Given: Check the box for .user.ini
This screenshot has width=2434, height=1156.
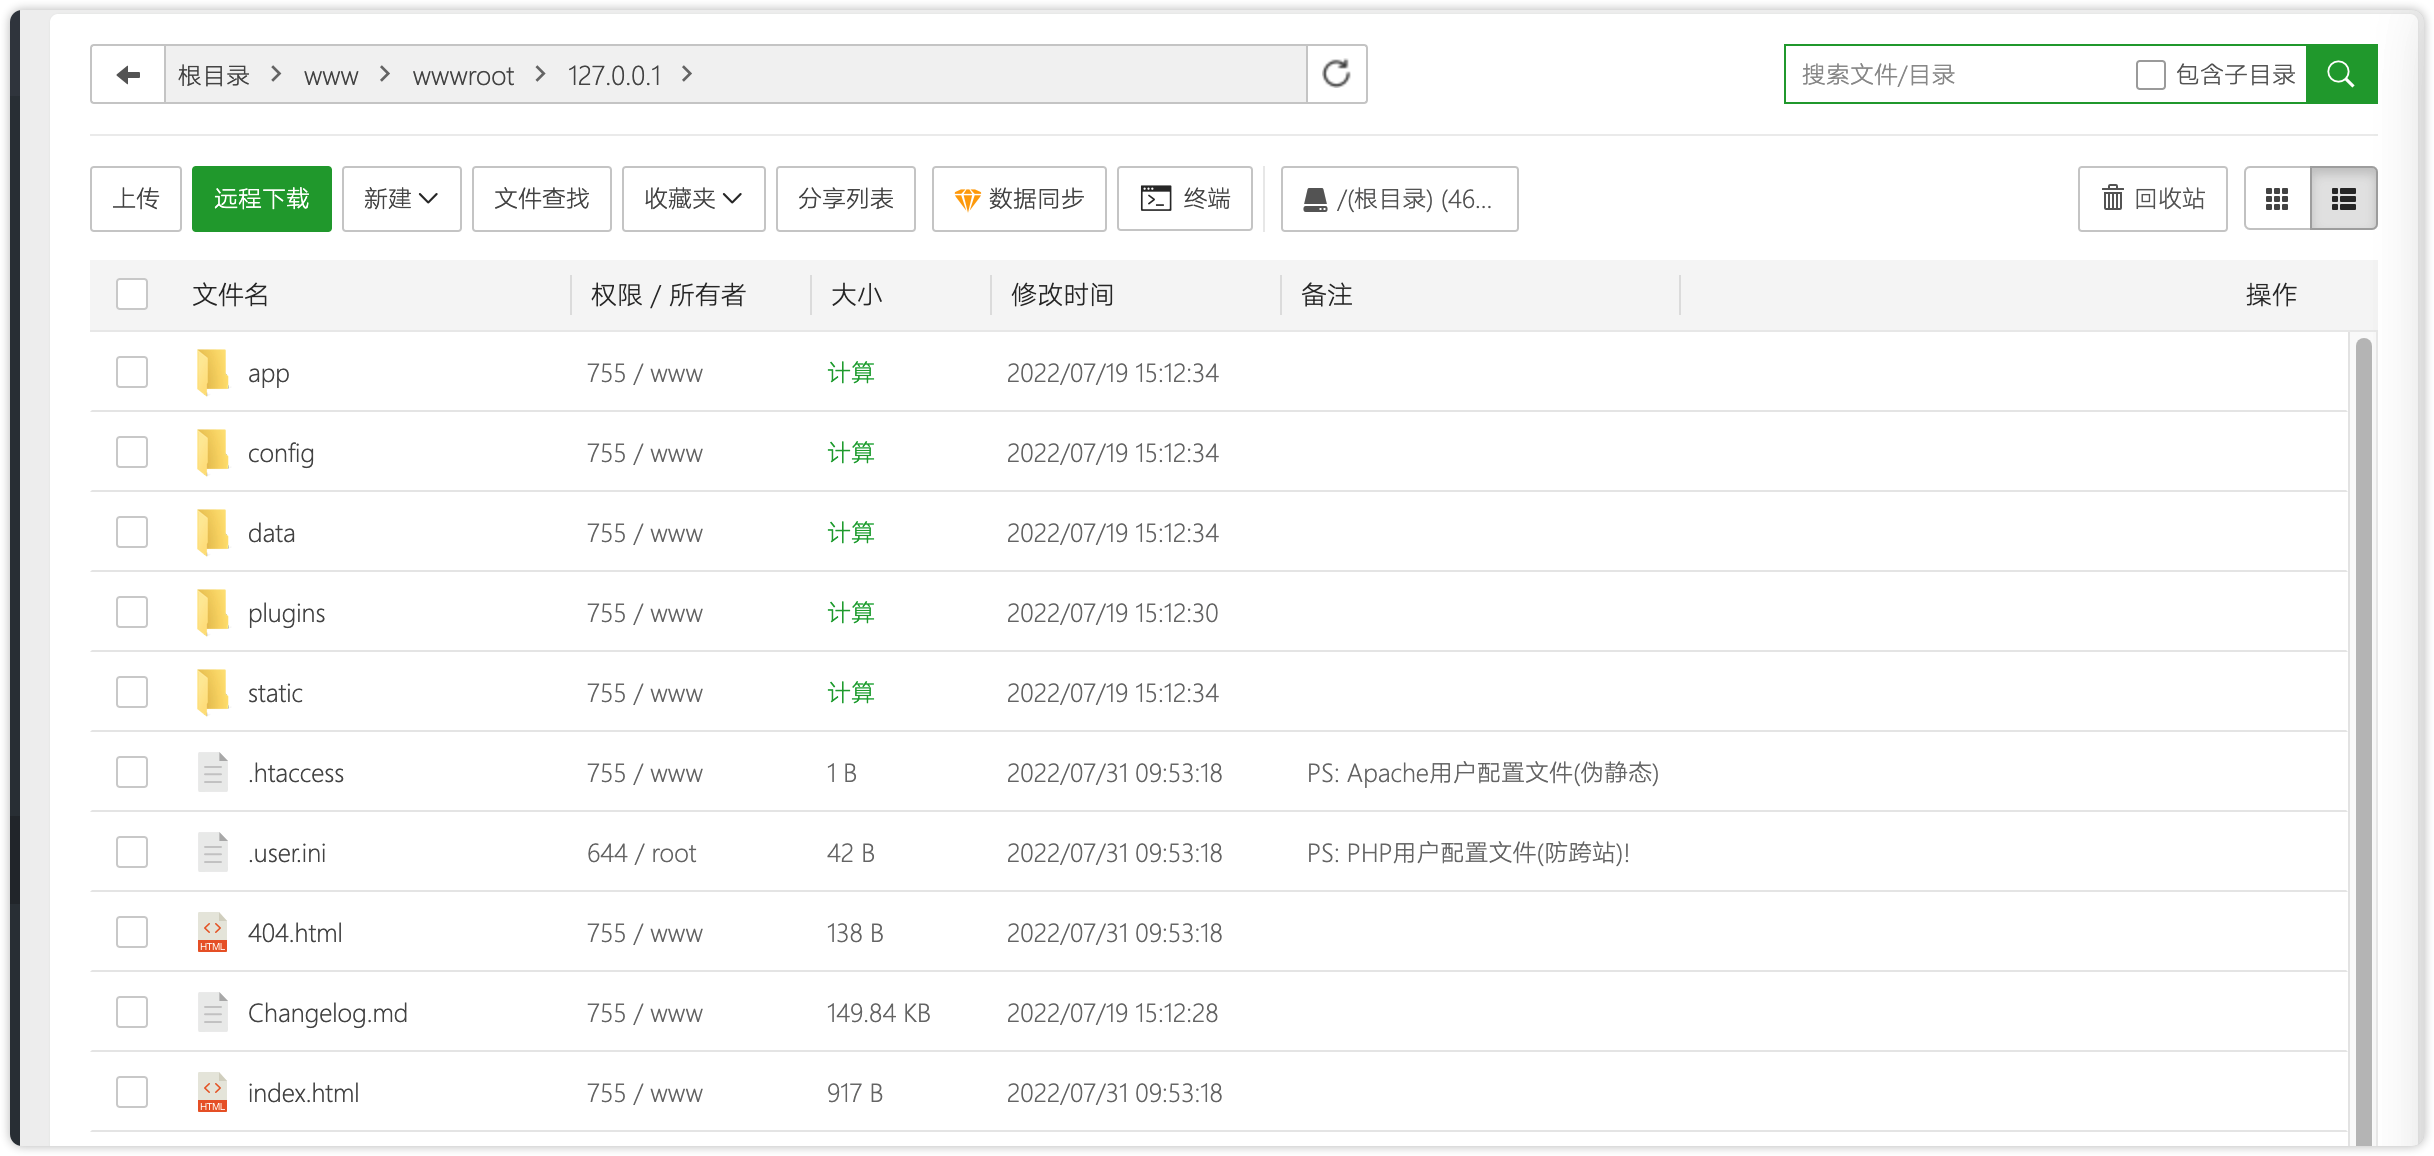Looking at the screenshot, I should (132, 852).
